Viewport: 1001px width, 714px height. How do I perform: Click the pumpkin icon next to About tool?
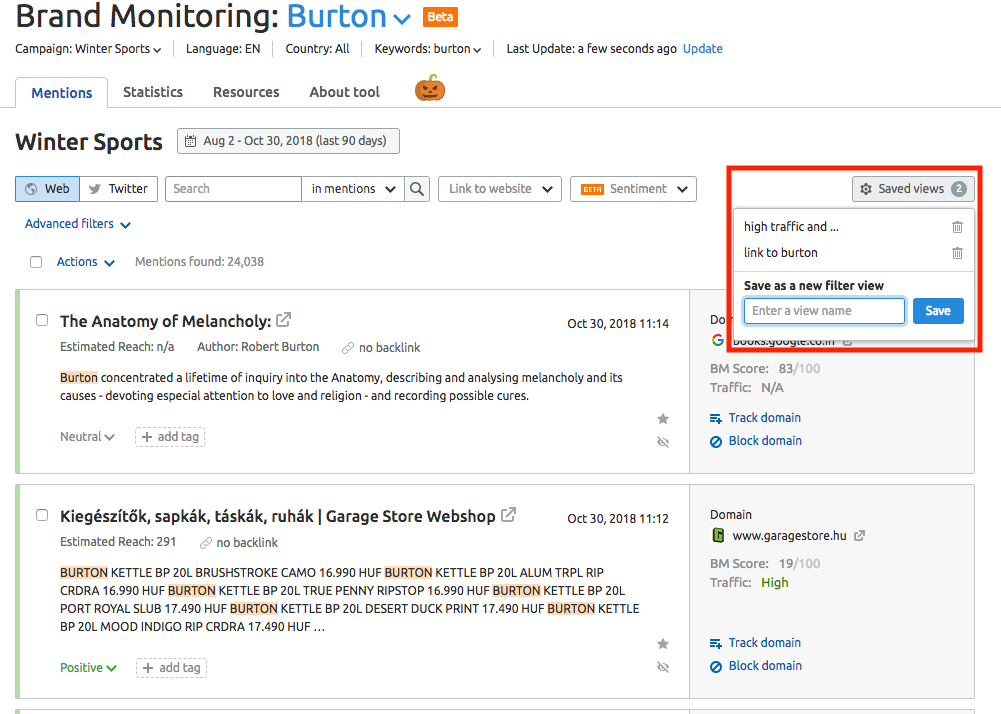click(430, 88)
